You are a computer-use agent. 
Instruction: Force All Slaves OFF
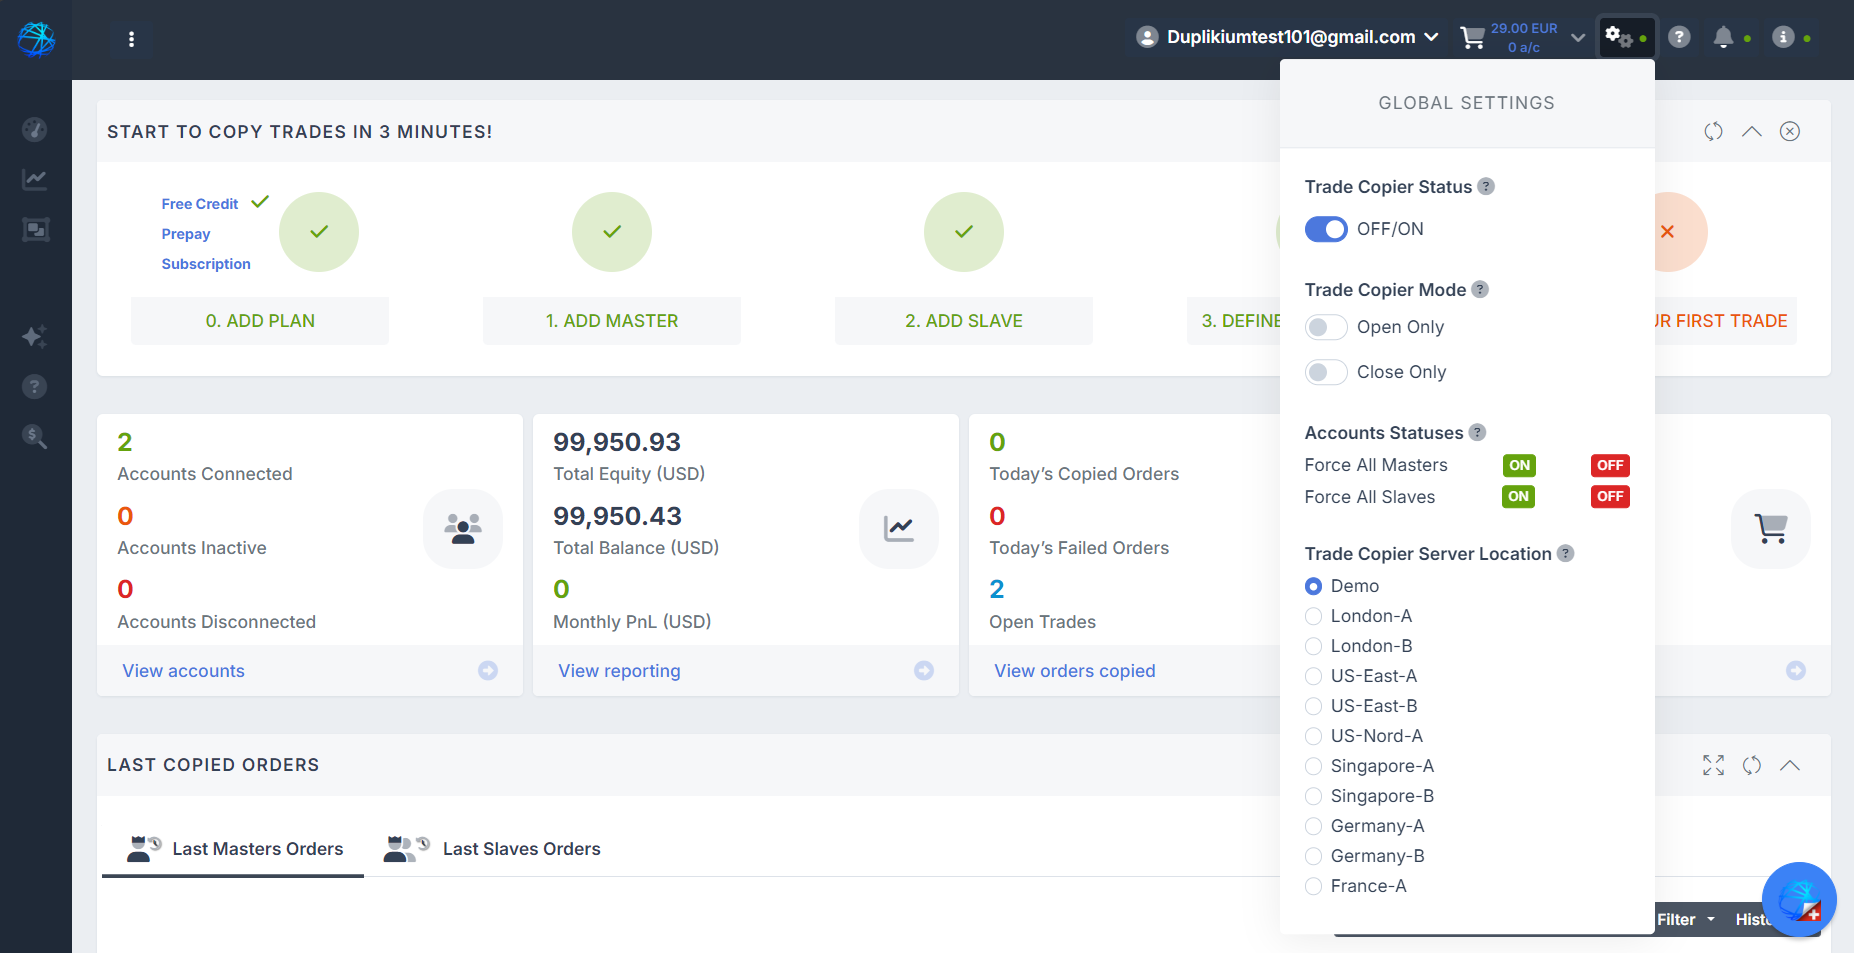[x=1610, y=496]
